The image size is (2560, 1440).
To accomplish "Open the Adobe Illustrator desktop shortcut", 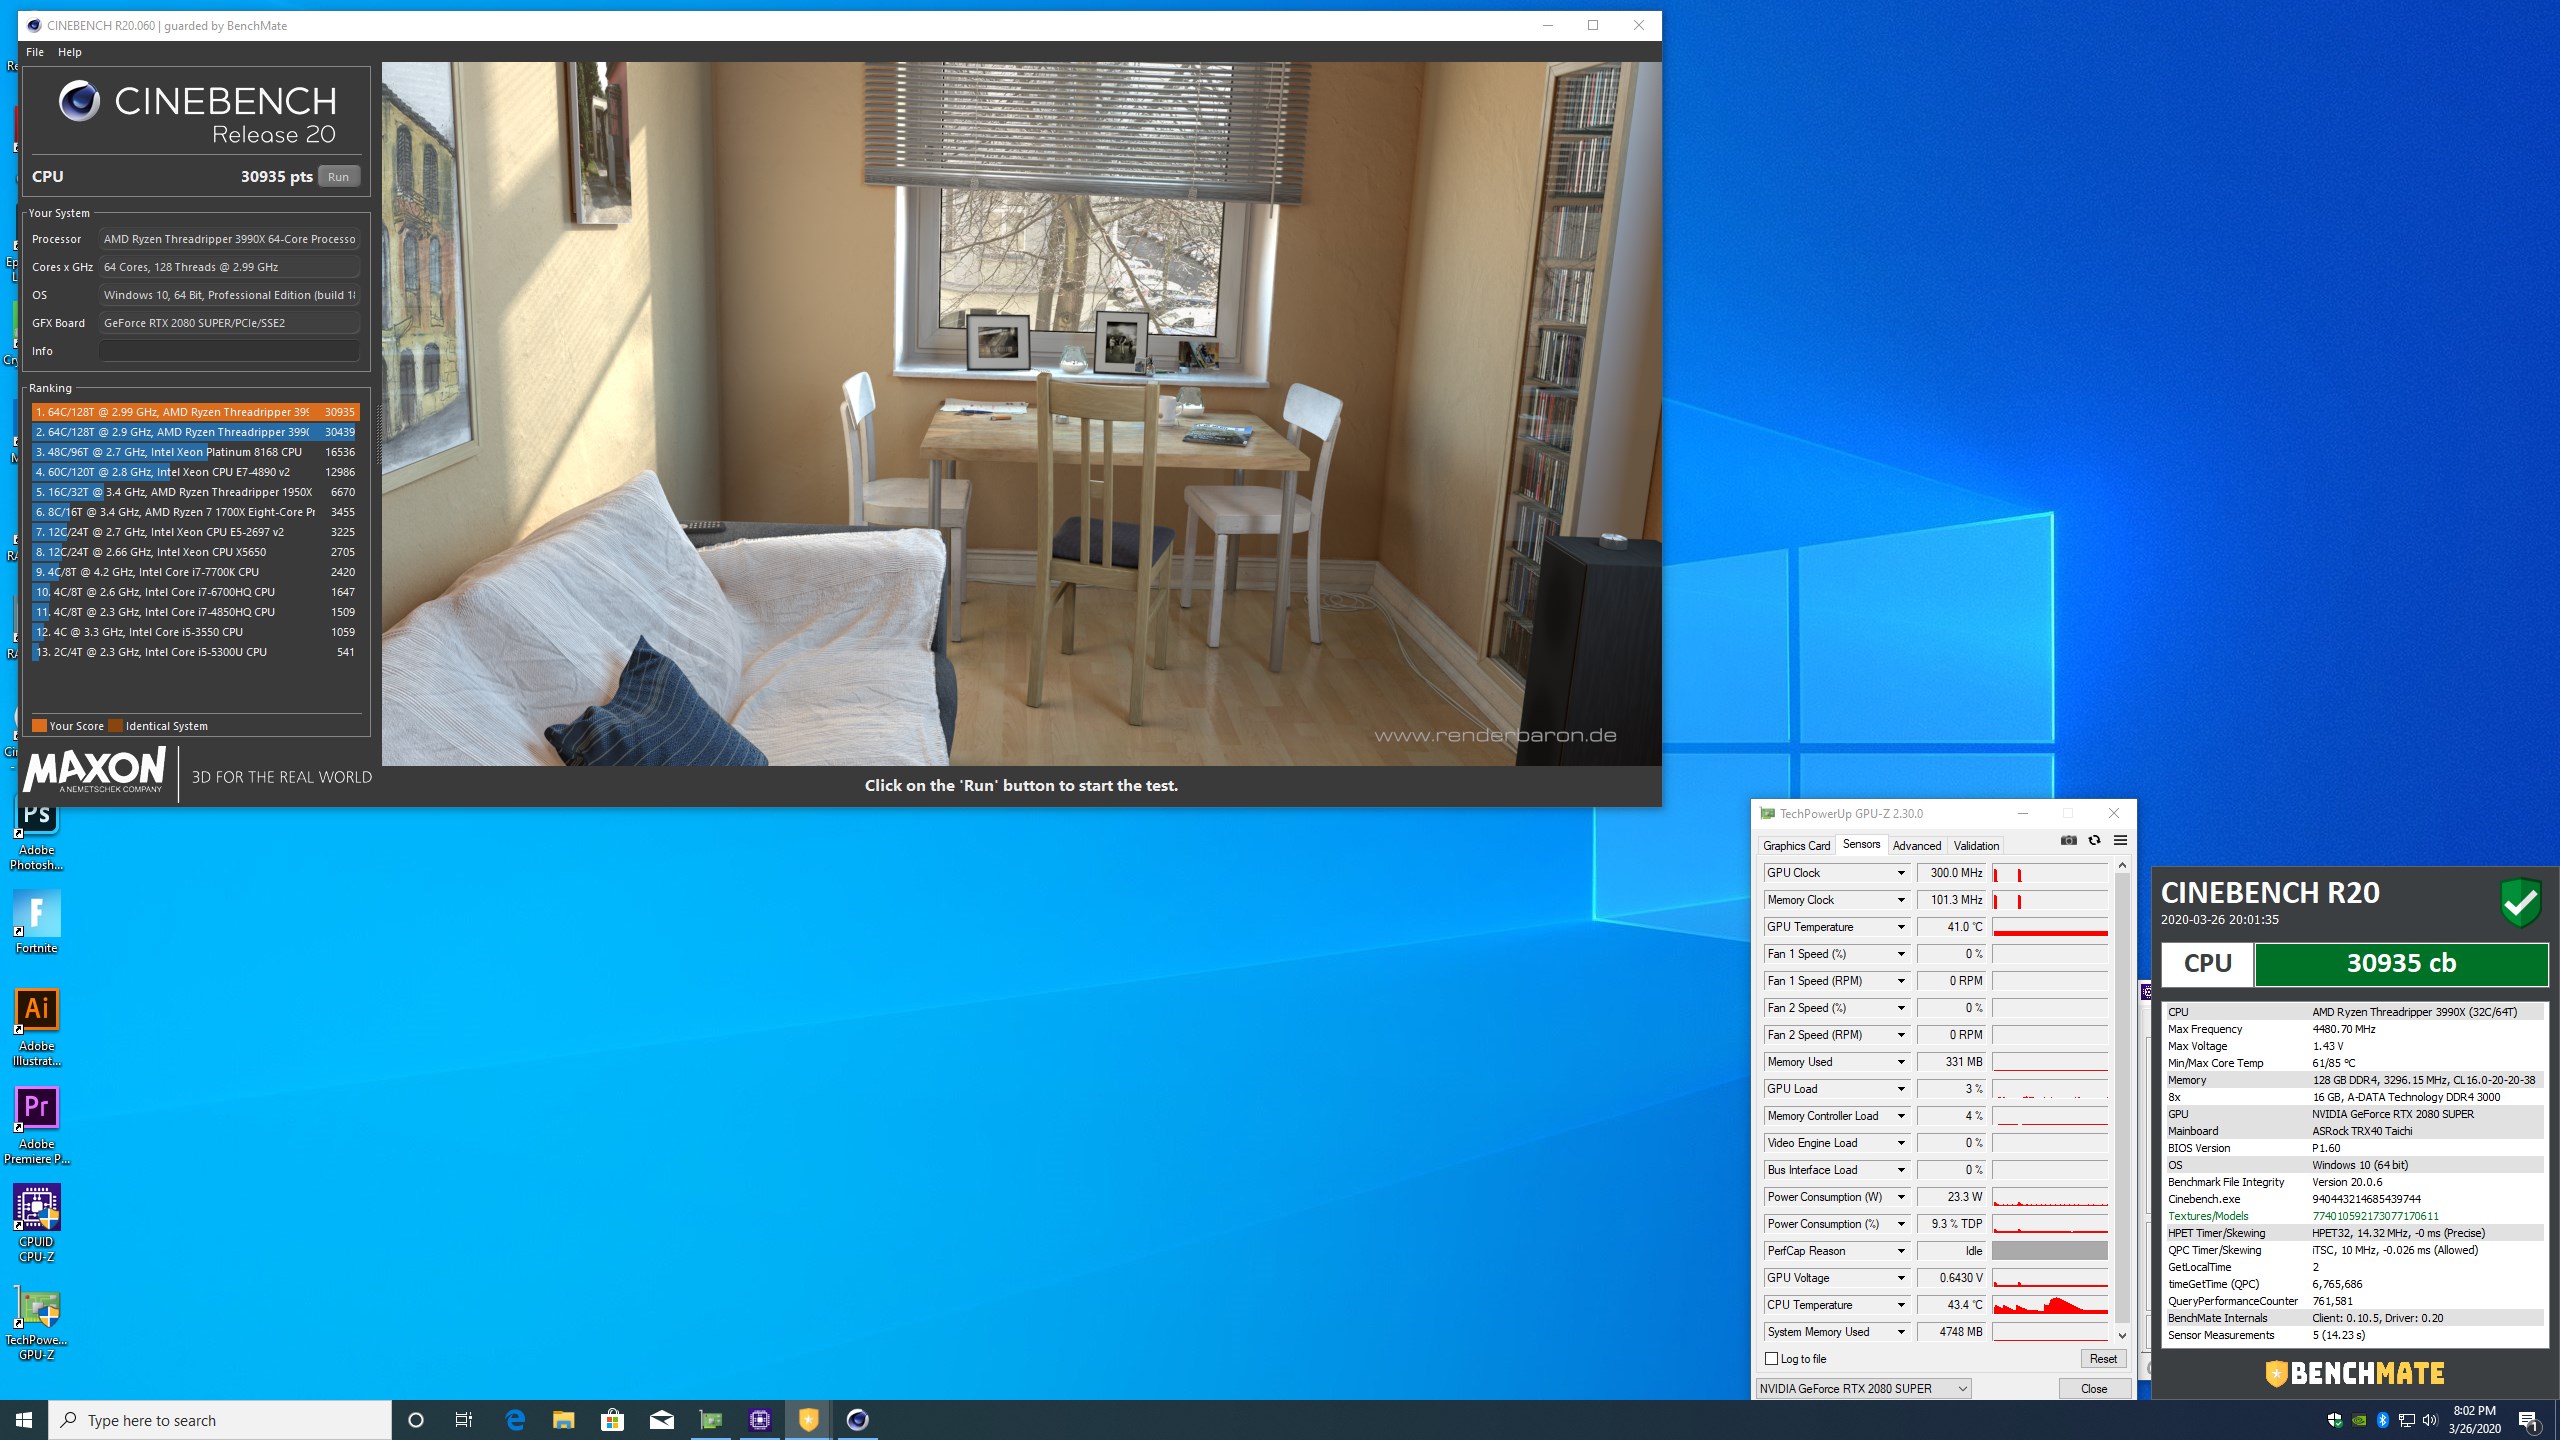I will (37, 1027).
